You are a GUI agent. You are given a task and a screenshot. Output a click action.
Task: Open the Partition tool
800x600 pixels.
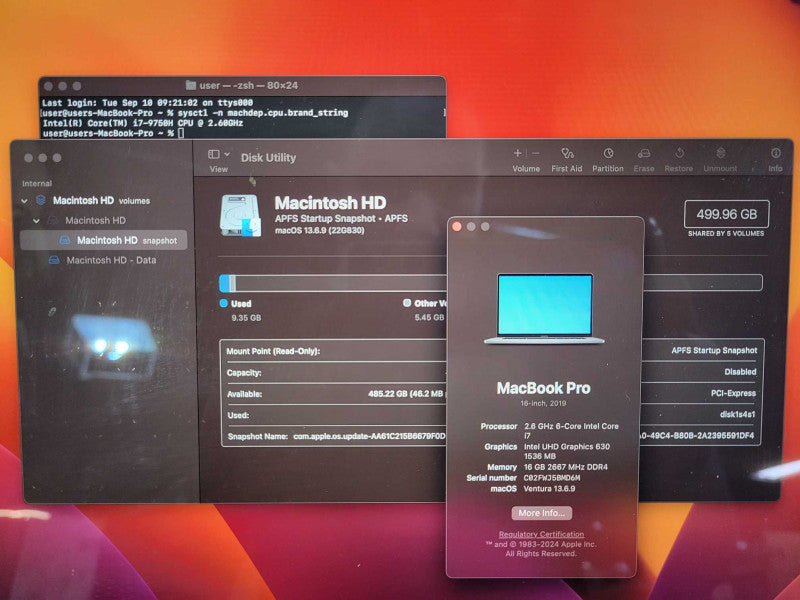point(608,153)
